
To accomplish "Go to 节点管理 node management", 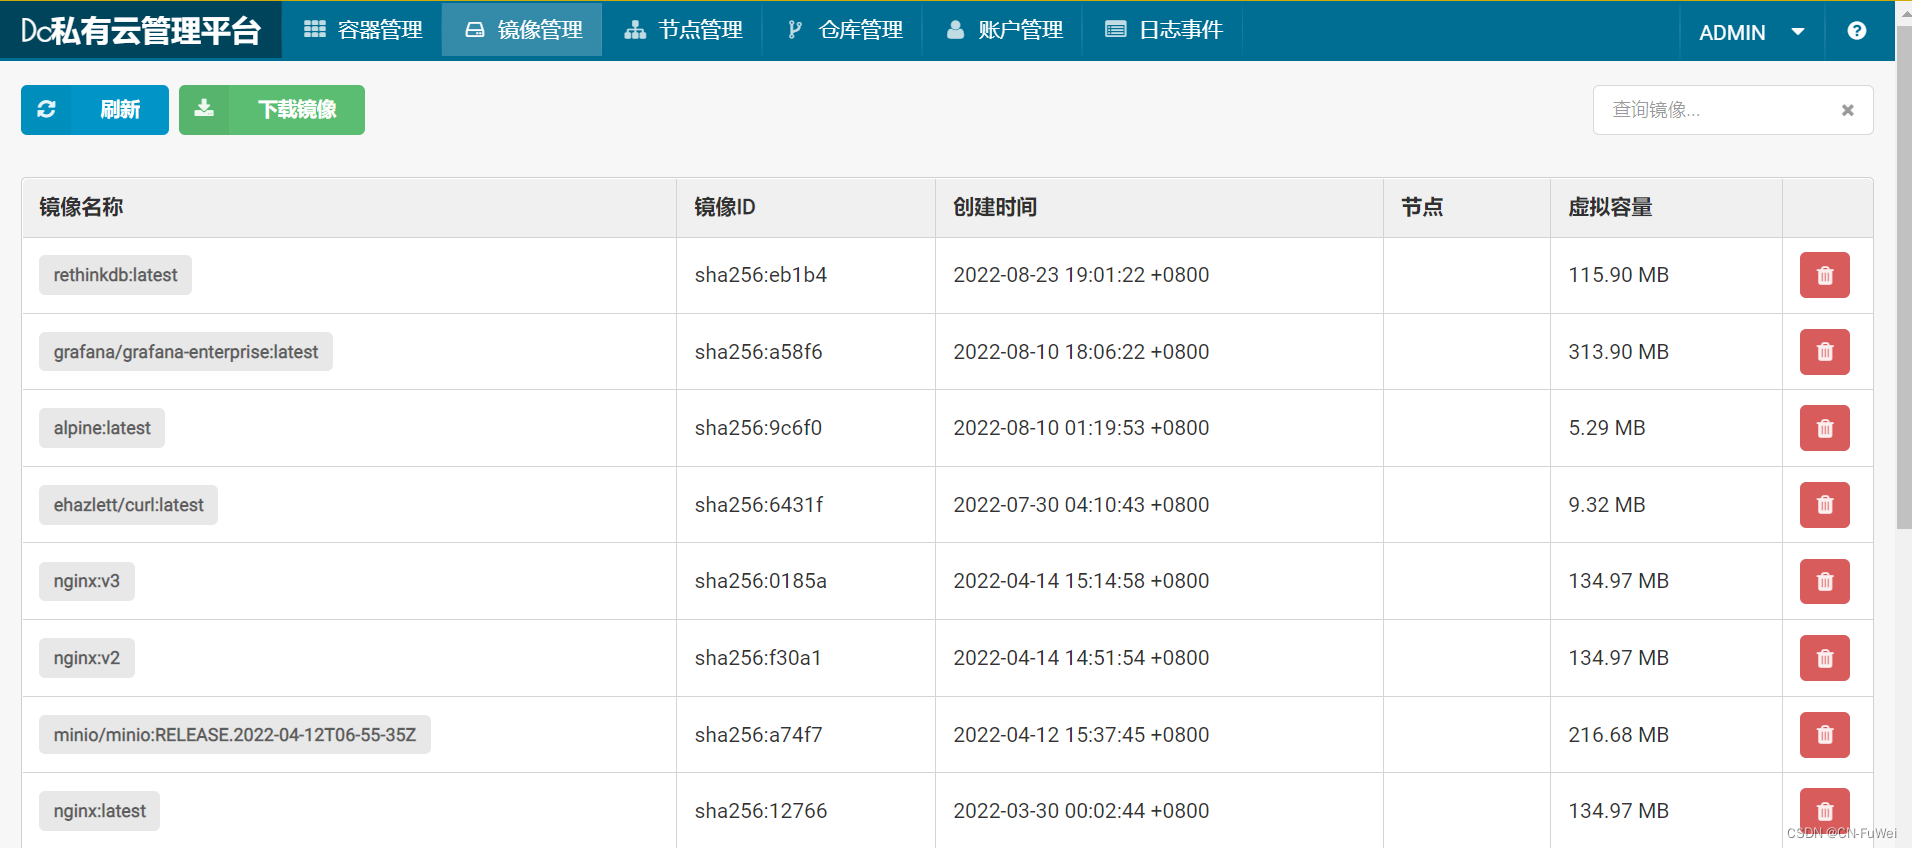I will (683, 30).
